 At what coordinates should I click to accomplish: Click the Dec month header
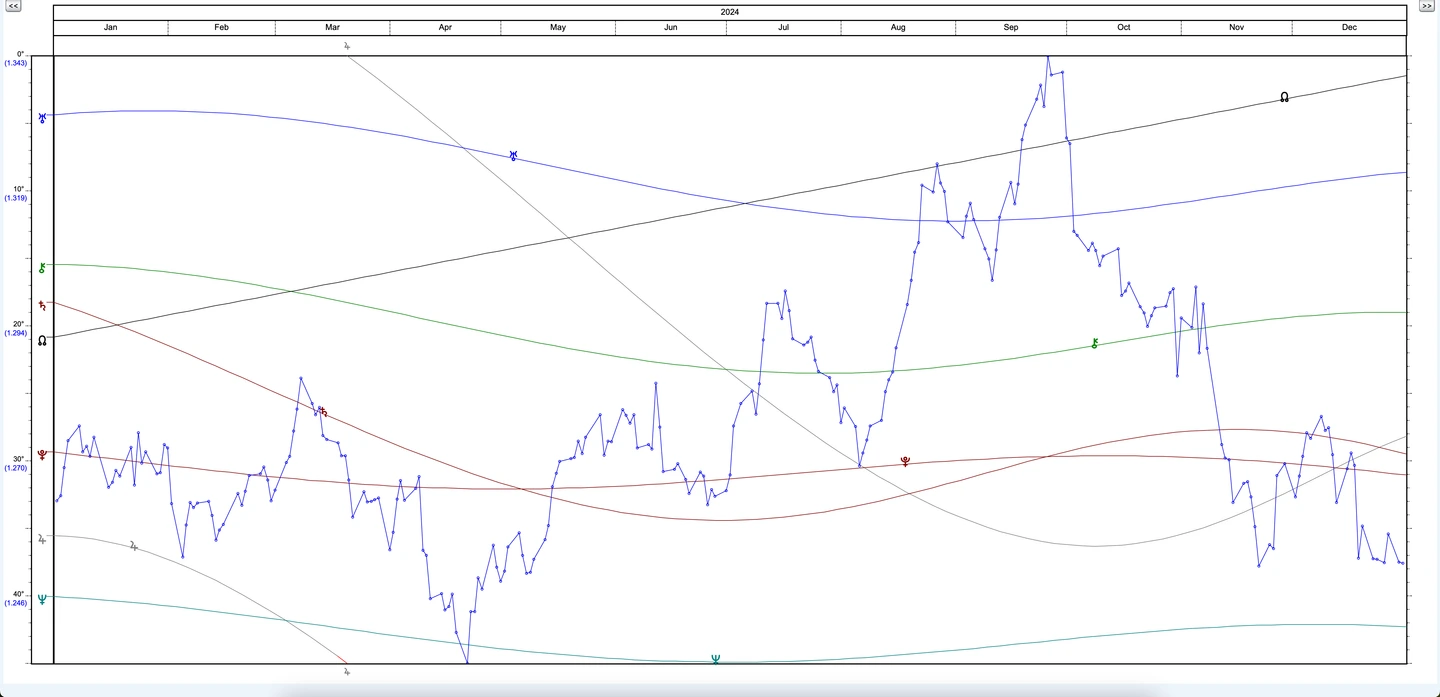[1349, 27]
